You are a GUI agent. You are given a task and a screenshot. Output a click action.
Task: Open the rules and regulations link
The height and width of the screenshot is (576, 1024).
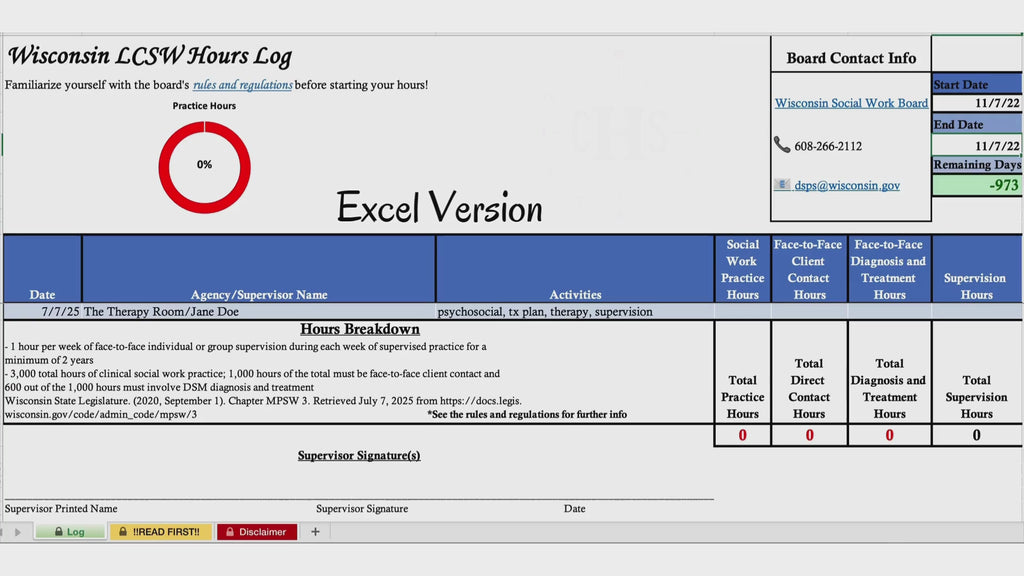(x=242, y=85)
